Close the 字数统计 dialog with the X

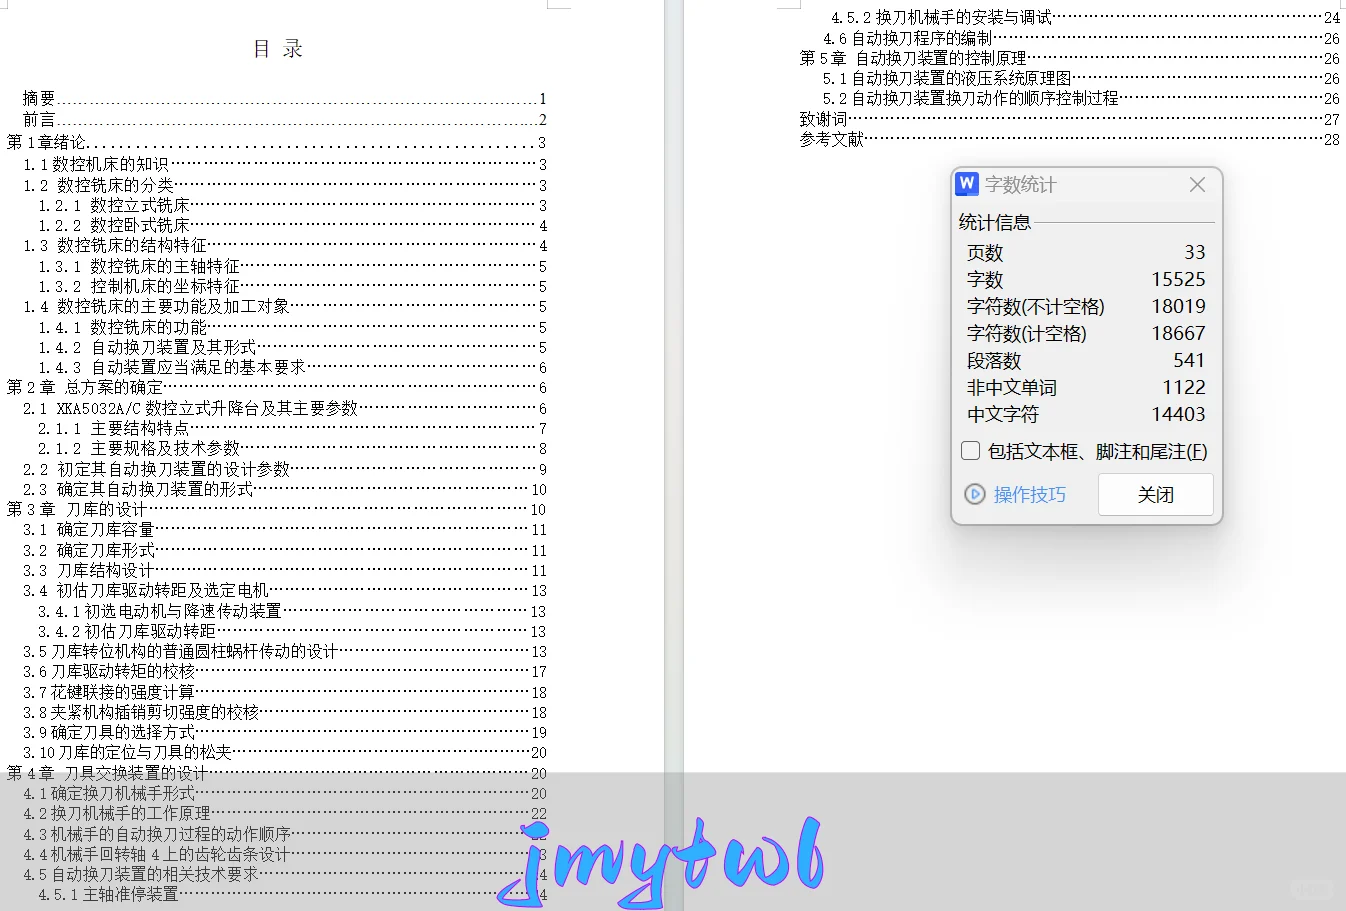pos(1197,184)
